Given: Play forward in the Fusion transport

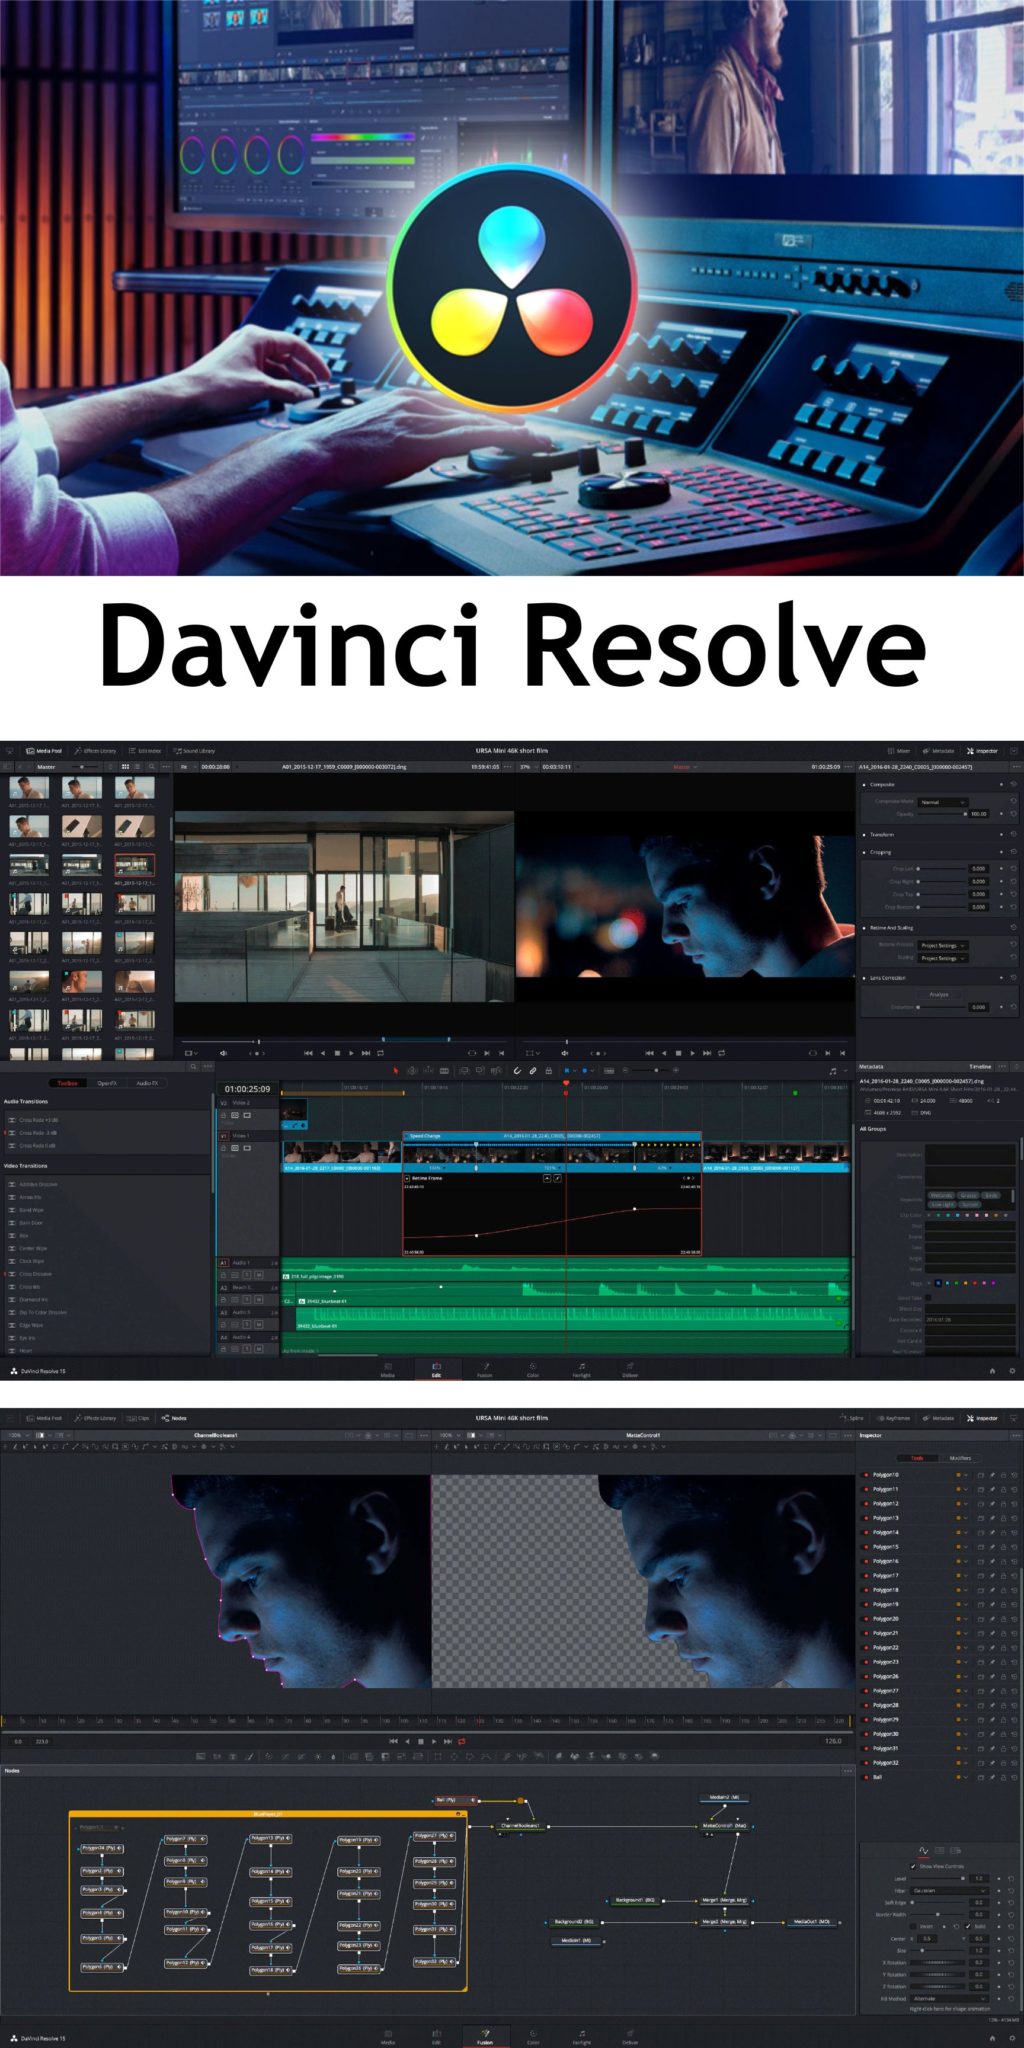Looking at the screenshot, I should (x=434, y=1741).
